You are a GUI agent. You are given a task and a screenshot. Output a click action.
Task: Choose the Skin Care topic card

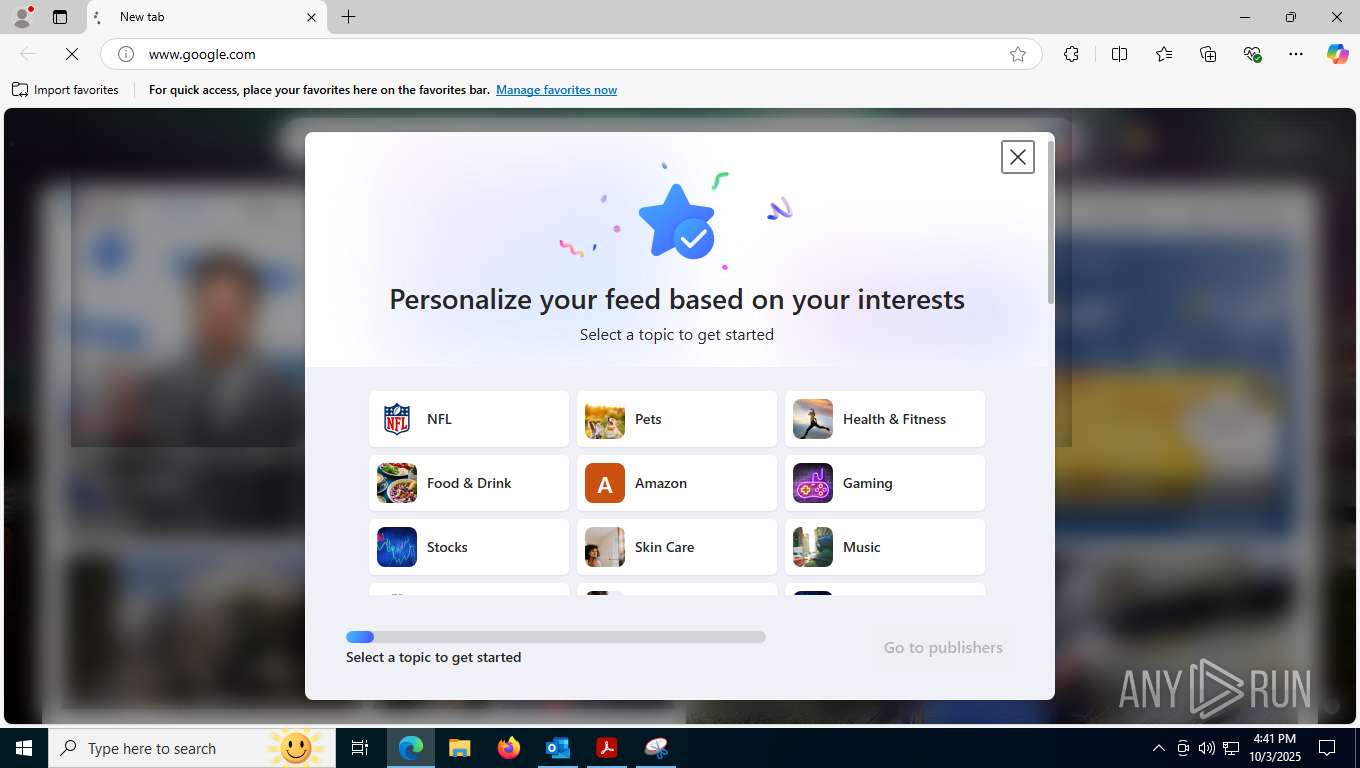677,547
